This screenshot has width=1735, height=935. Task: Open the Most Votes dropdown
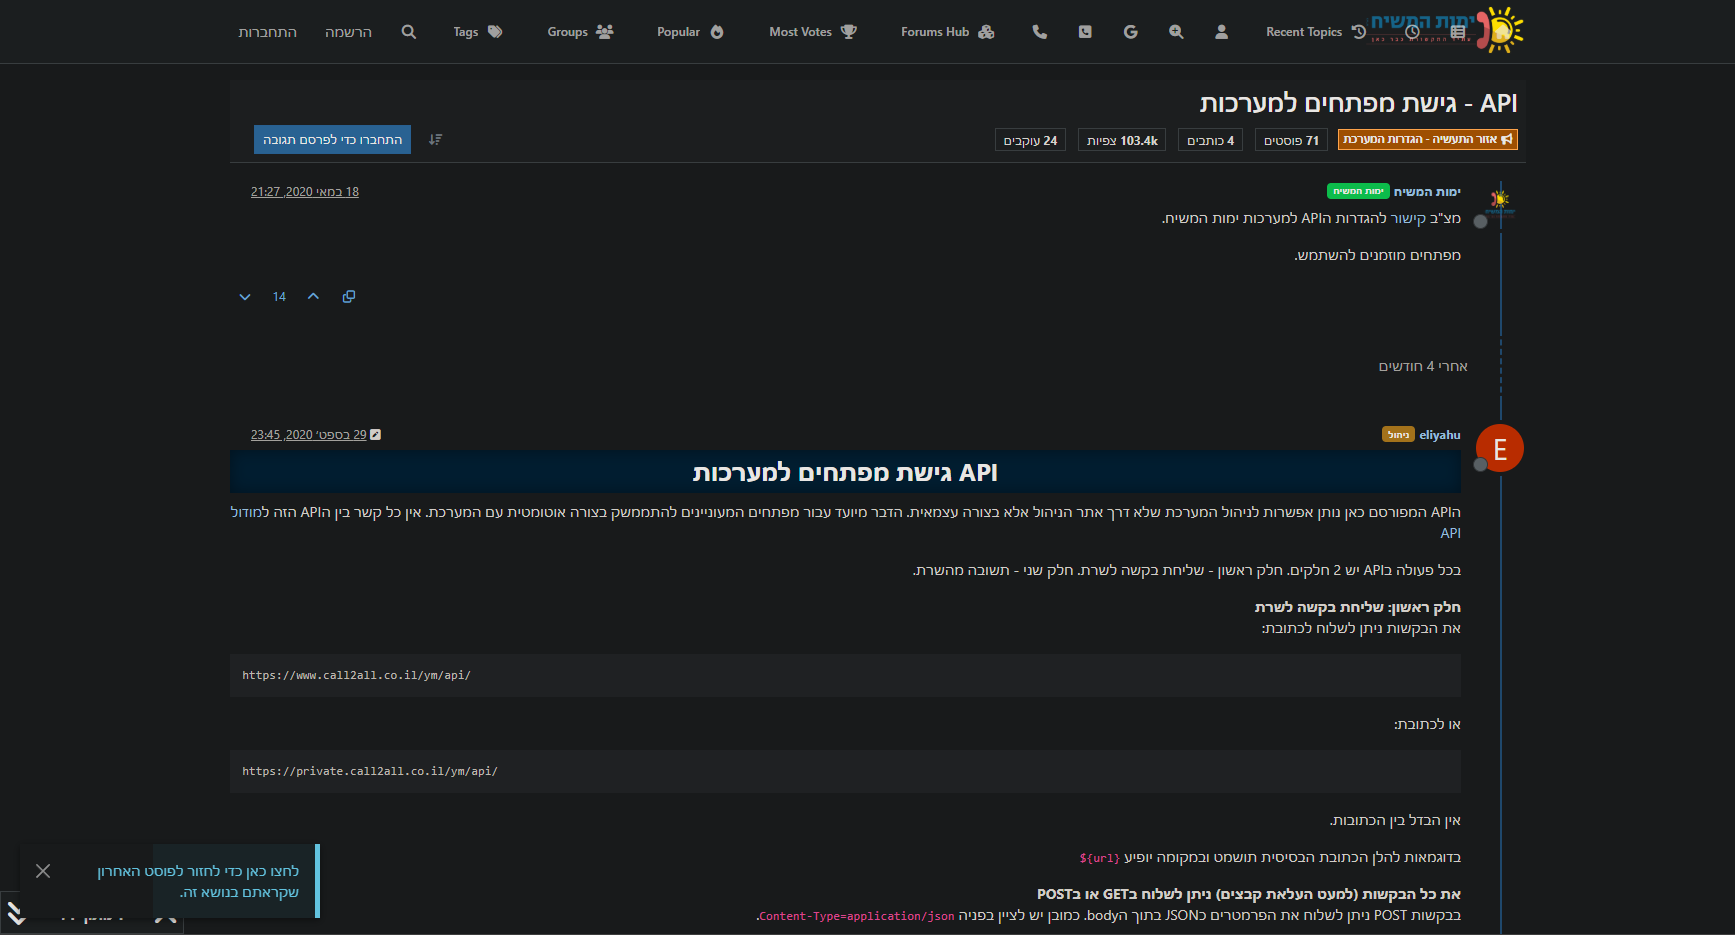[812, 31]
